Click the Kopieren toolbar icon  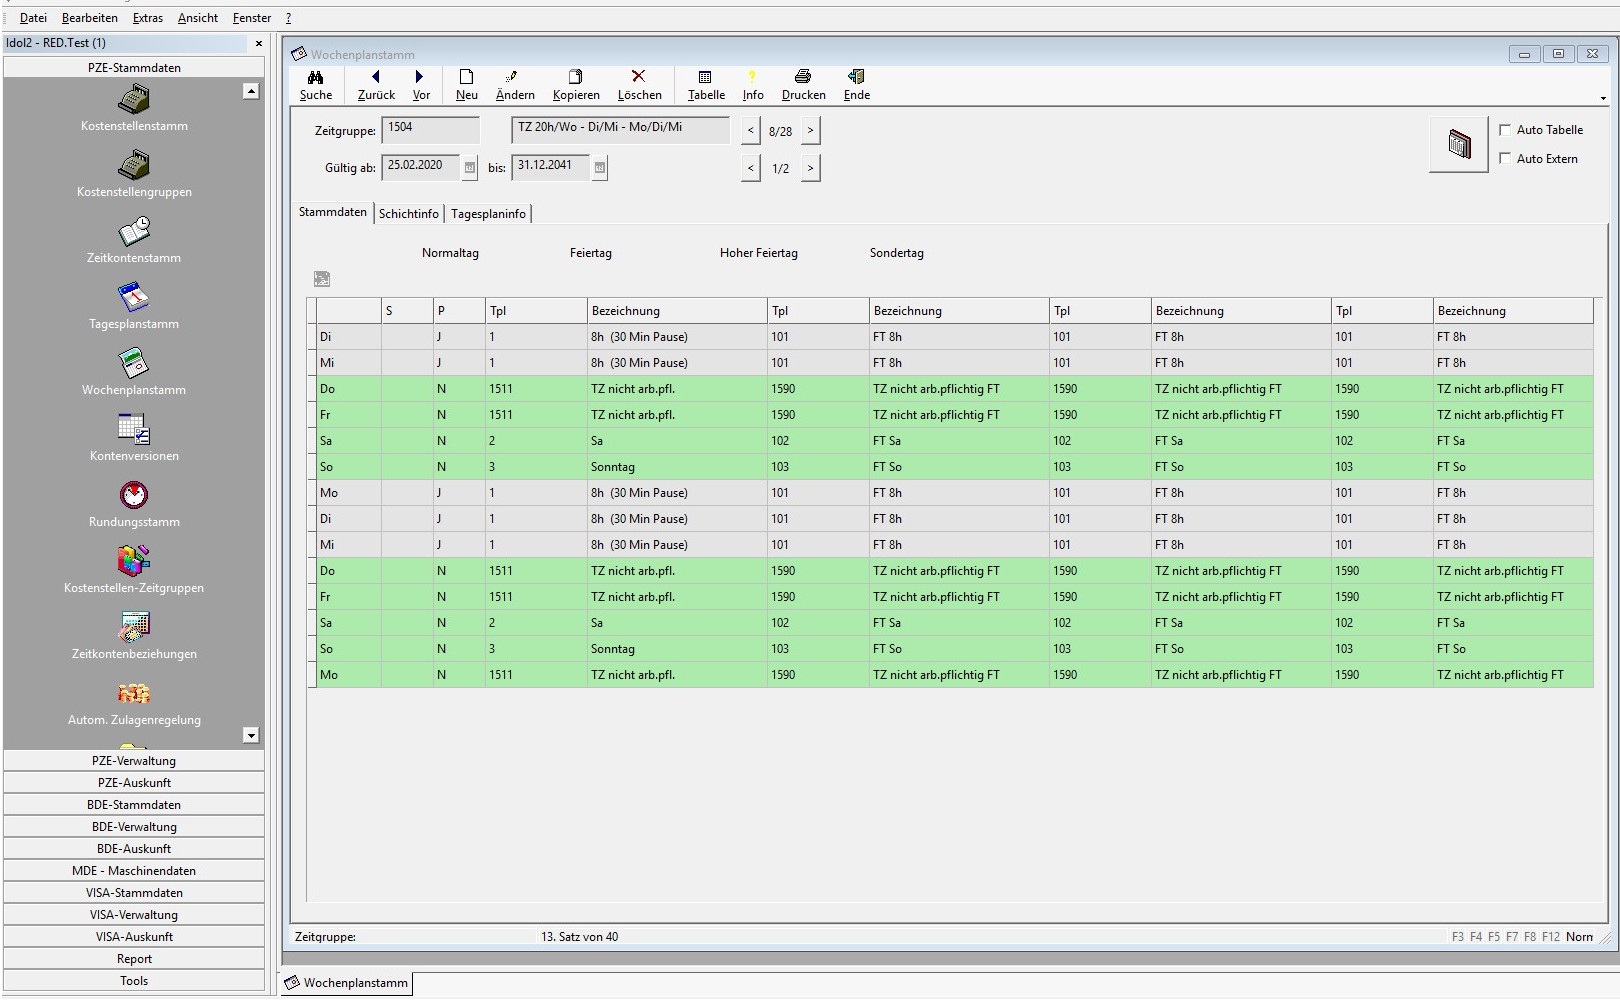click(575, 77)
